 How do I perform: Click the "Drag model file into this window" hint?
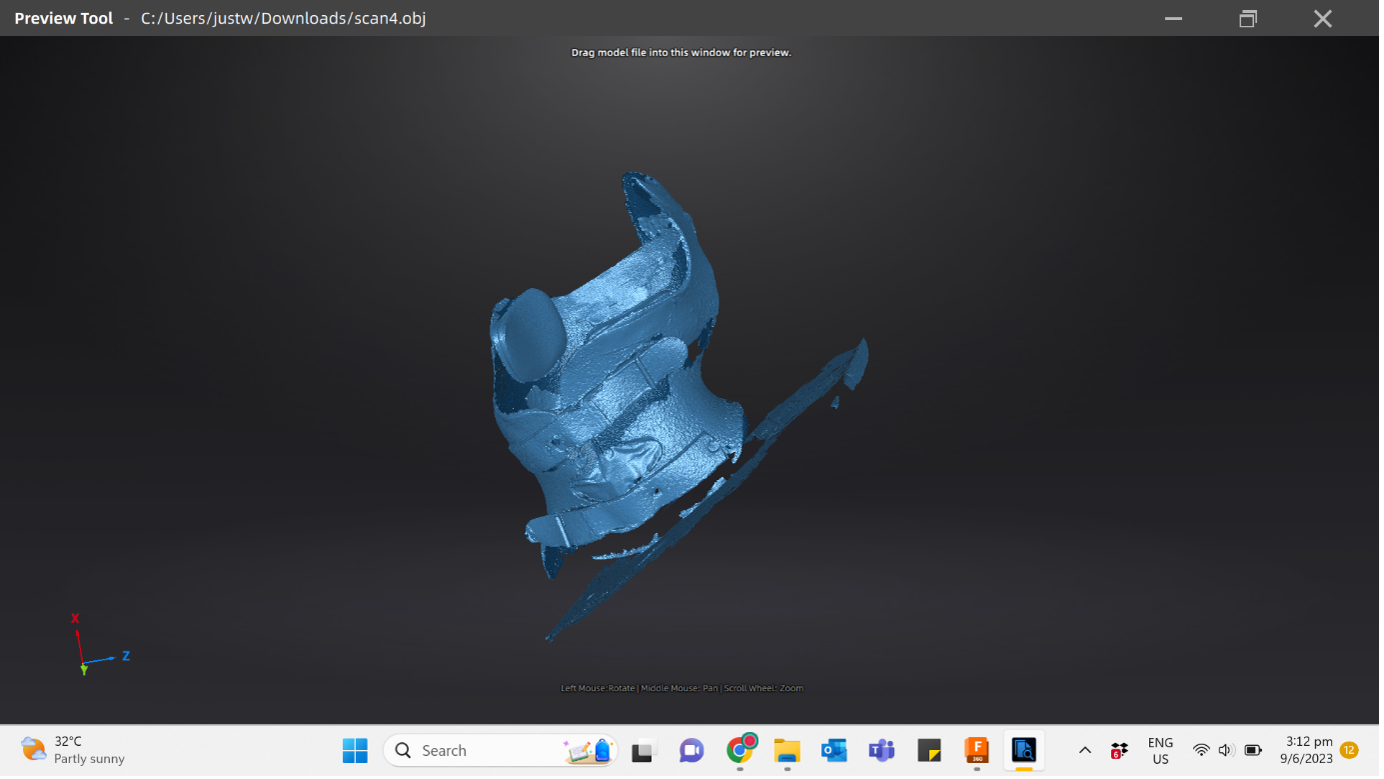pyautogui.click(x=683, y=52)
